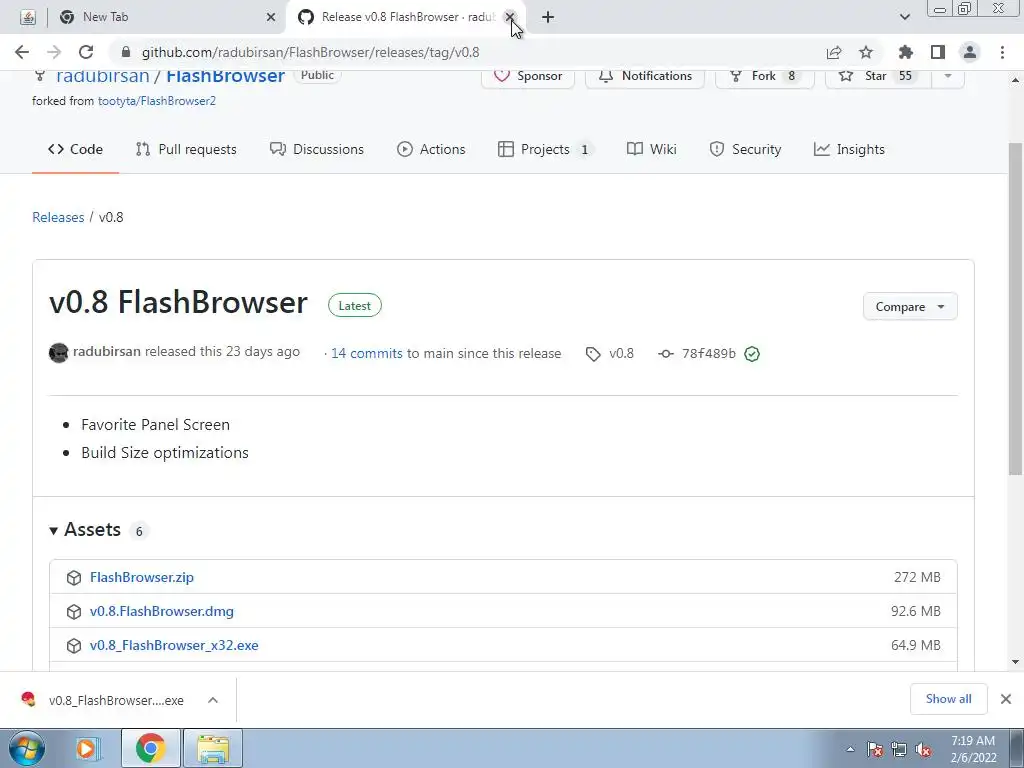Open the Insights tab
Viewport: 1024px width, 768px height.
click(x=850, y=150)
